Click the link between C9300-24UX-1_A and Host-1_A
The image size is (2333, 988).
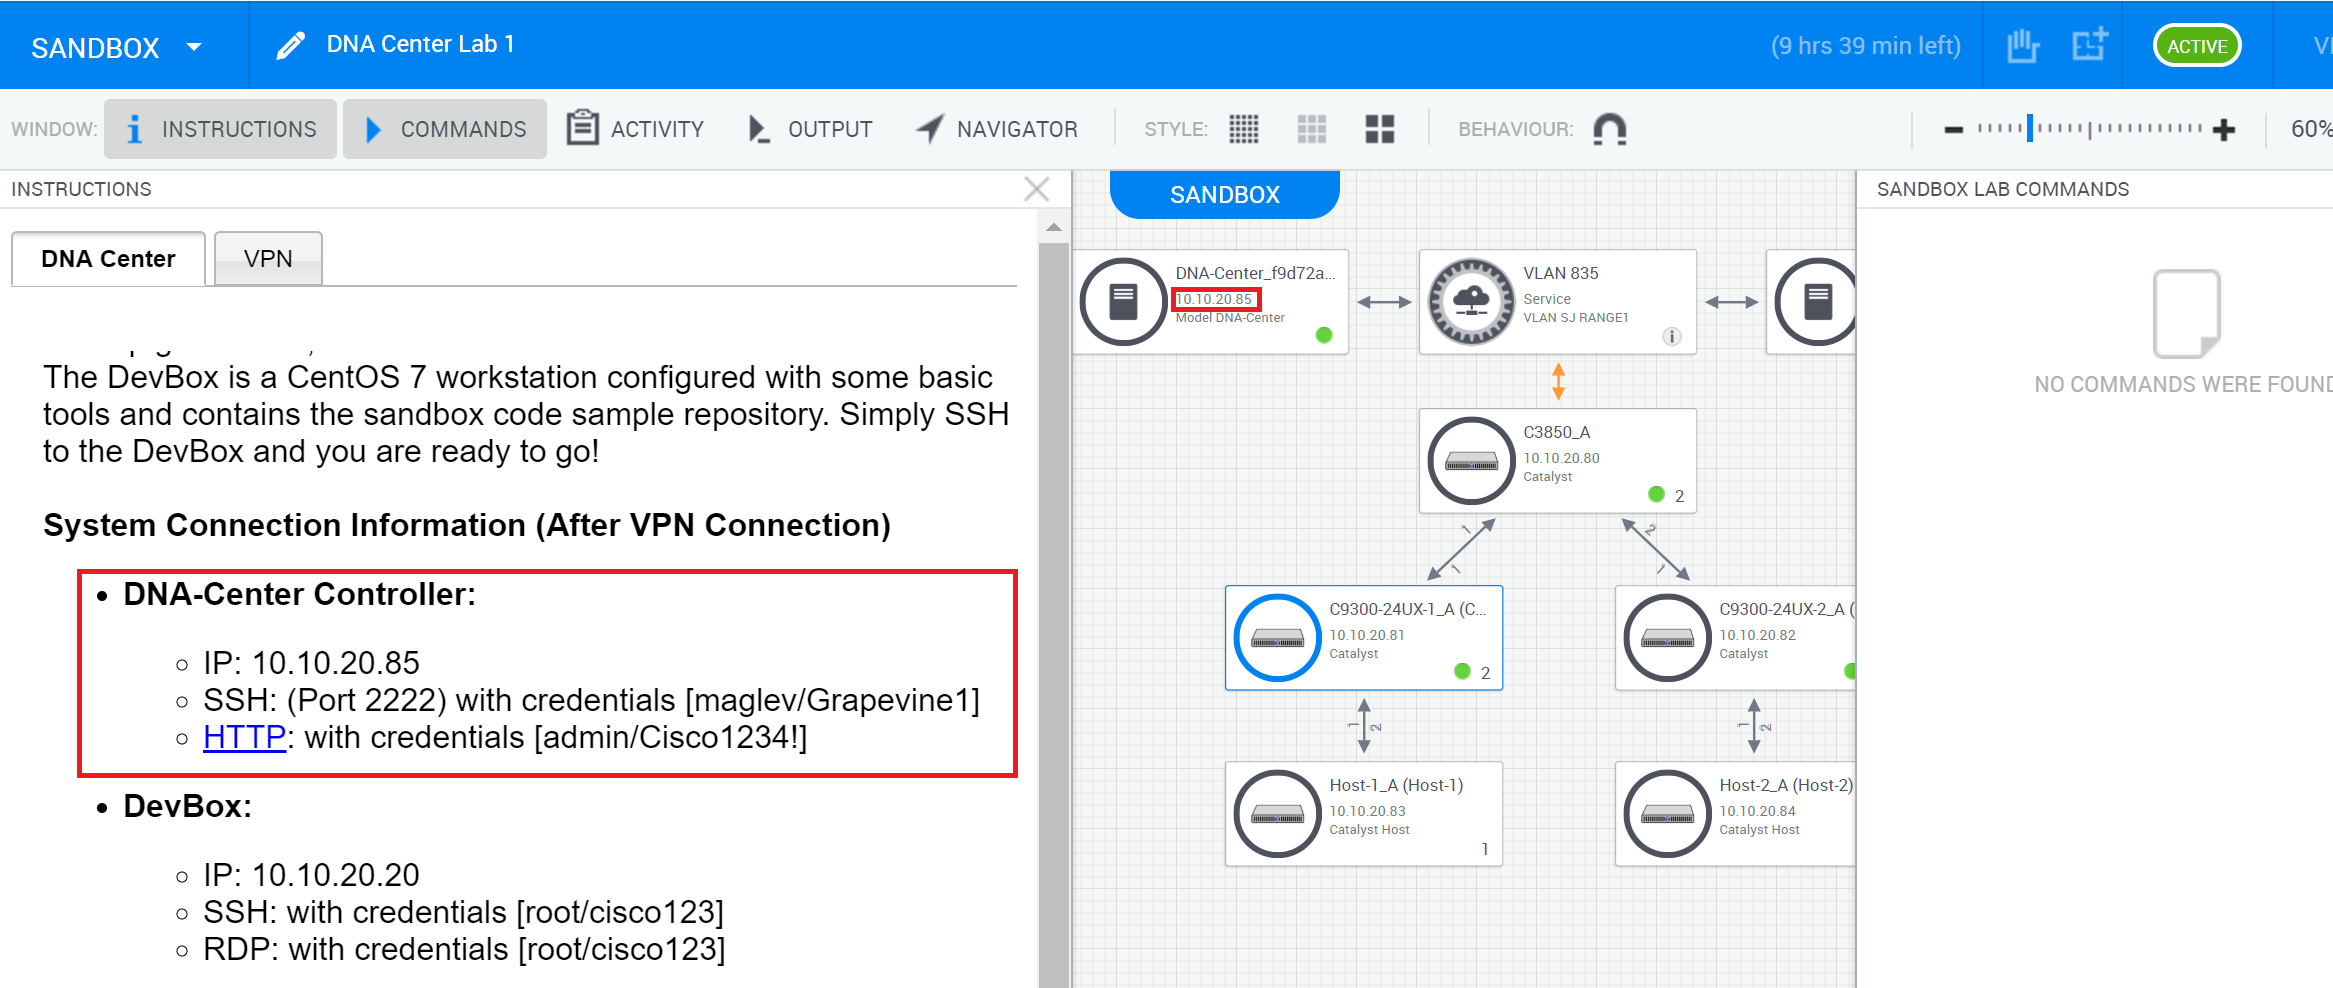click(1364, 726)
